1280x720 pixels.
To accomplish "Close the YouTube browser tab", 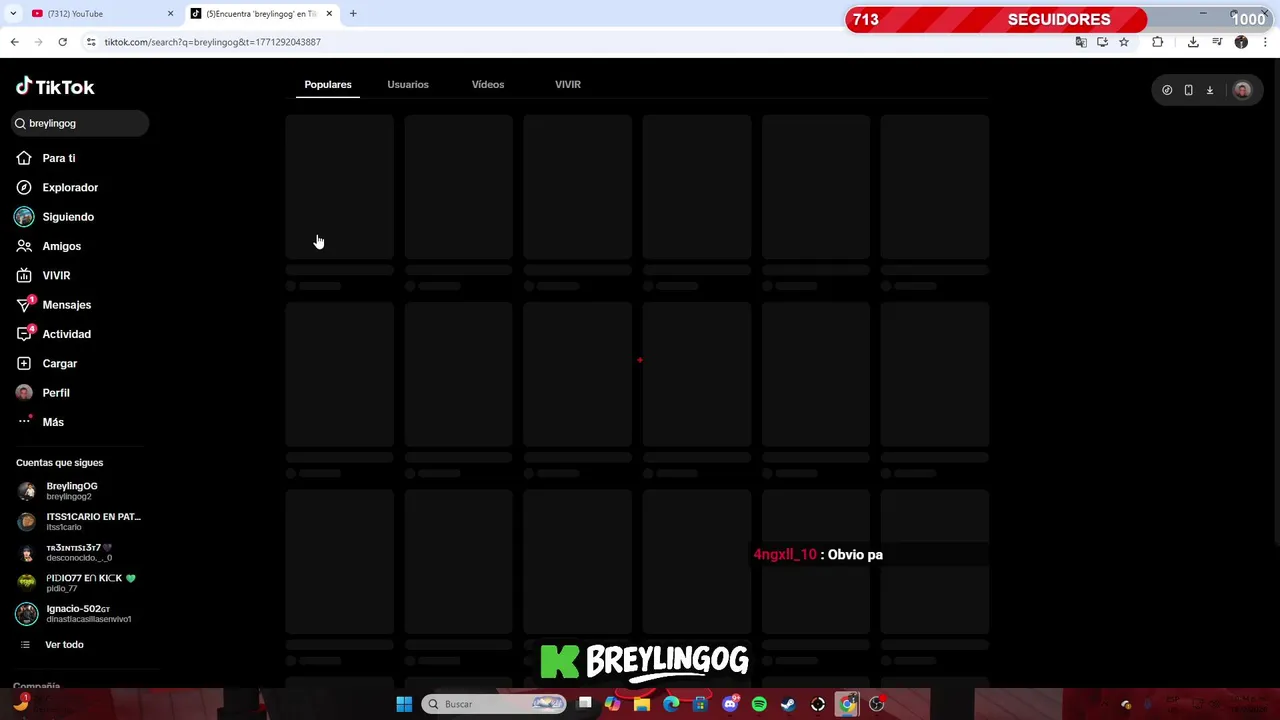I will click(170, 14).
